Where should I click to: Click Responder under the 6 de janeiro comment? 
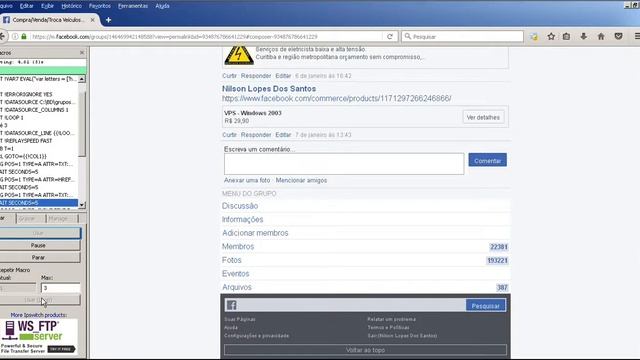pos(256,76)
